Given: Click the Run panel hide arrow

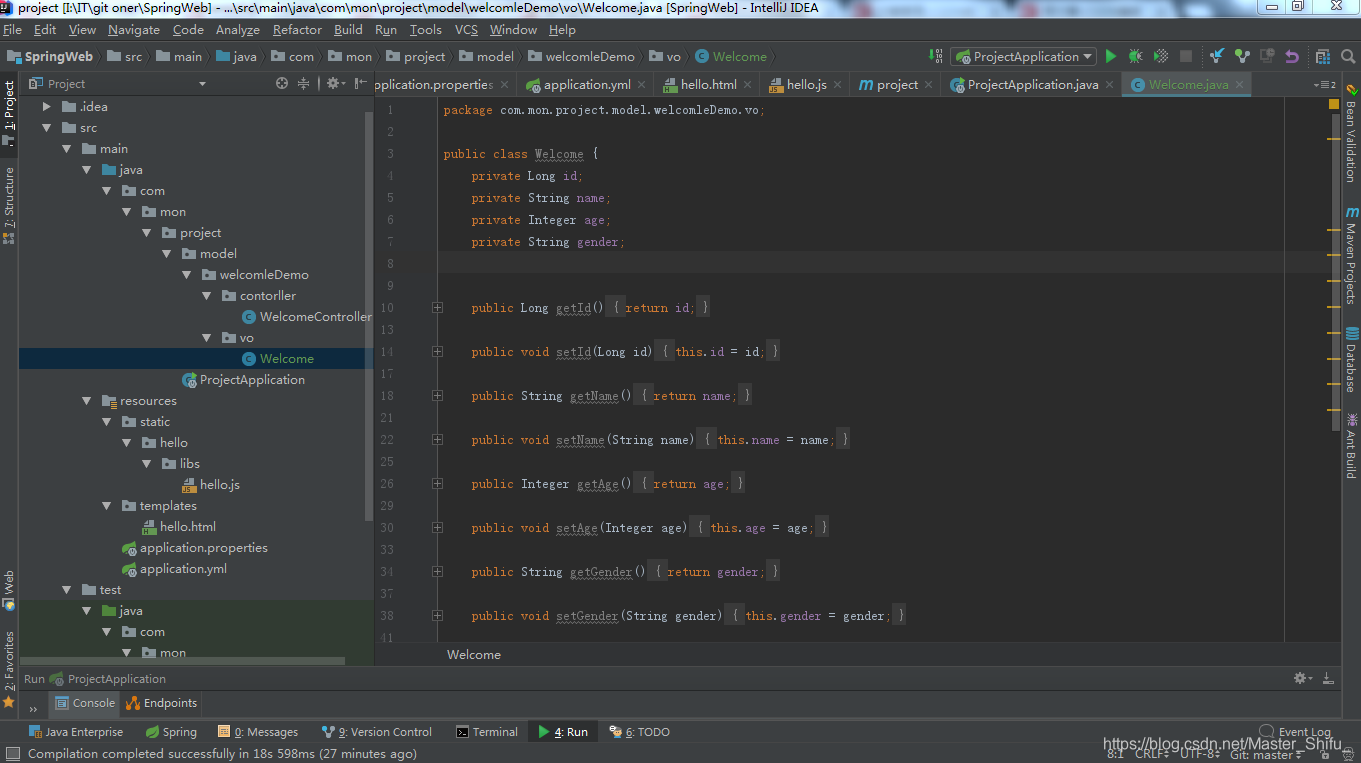Looking at the screenshot, I should [x=1329, y=678].
